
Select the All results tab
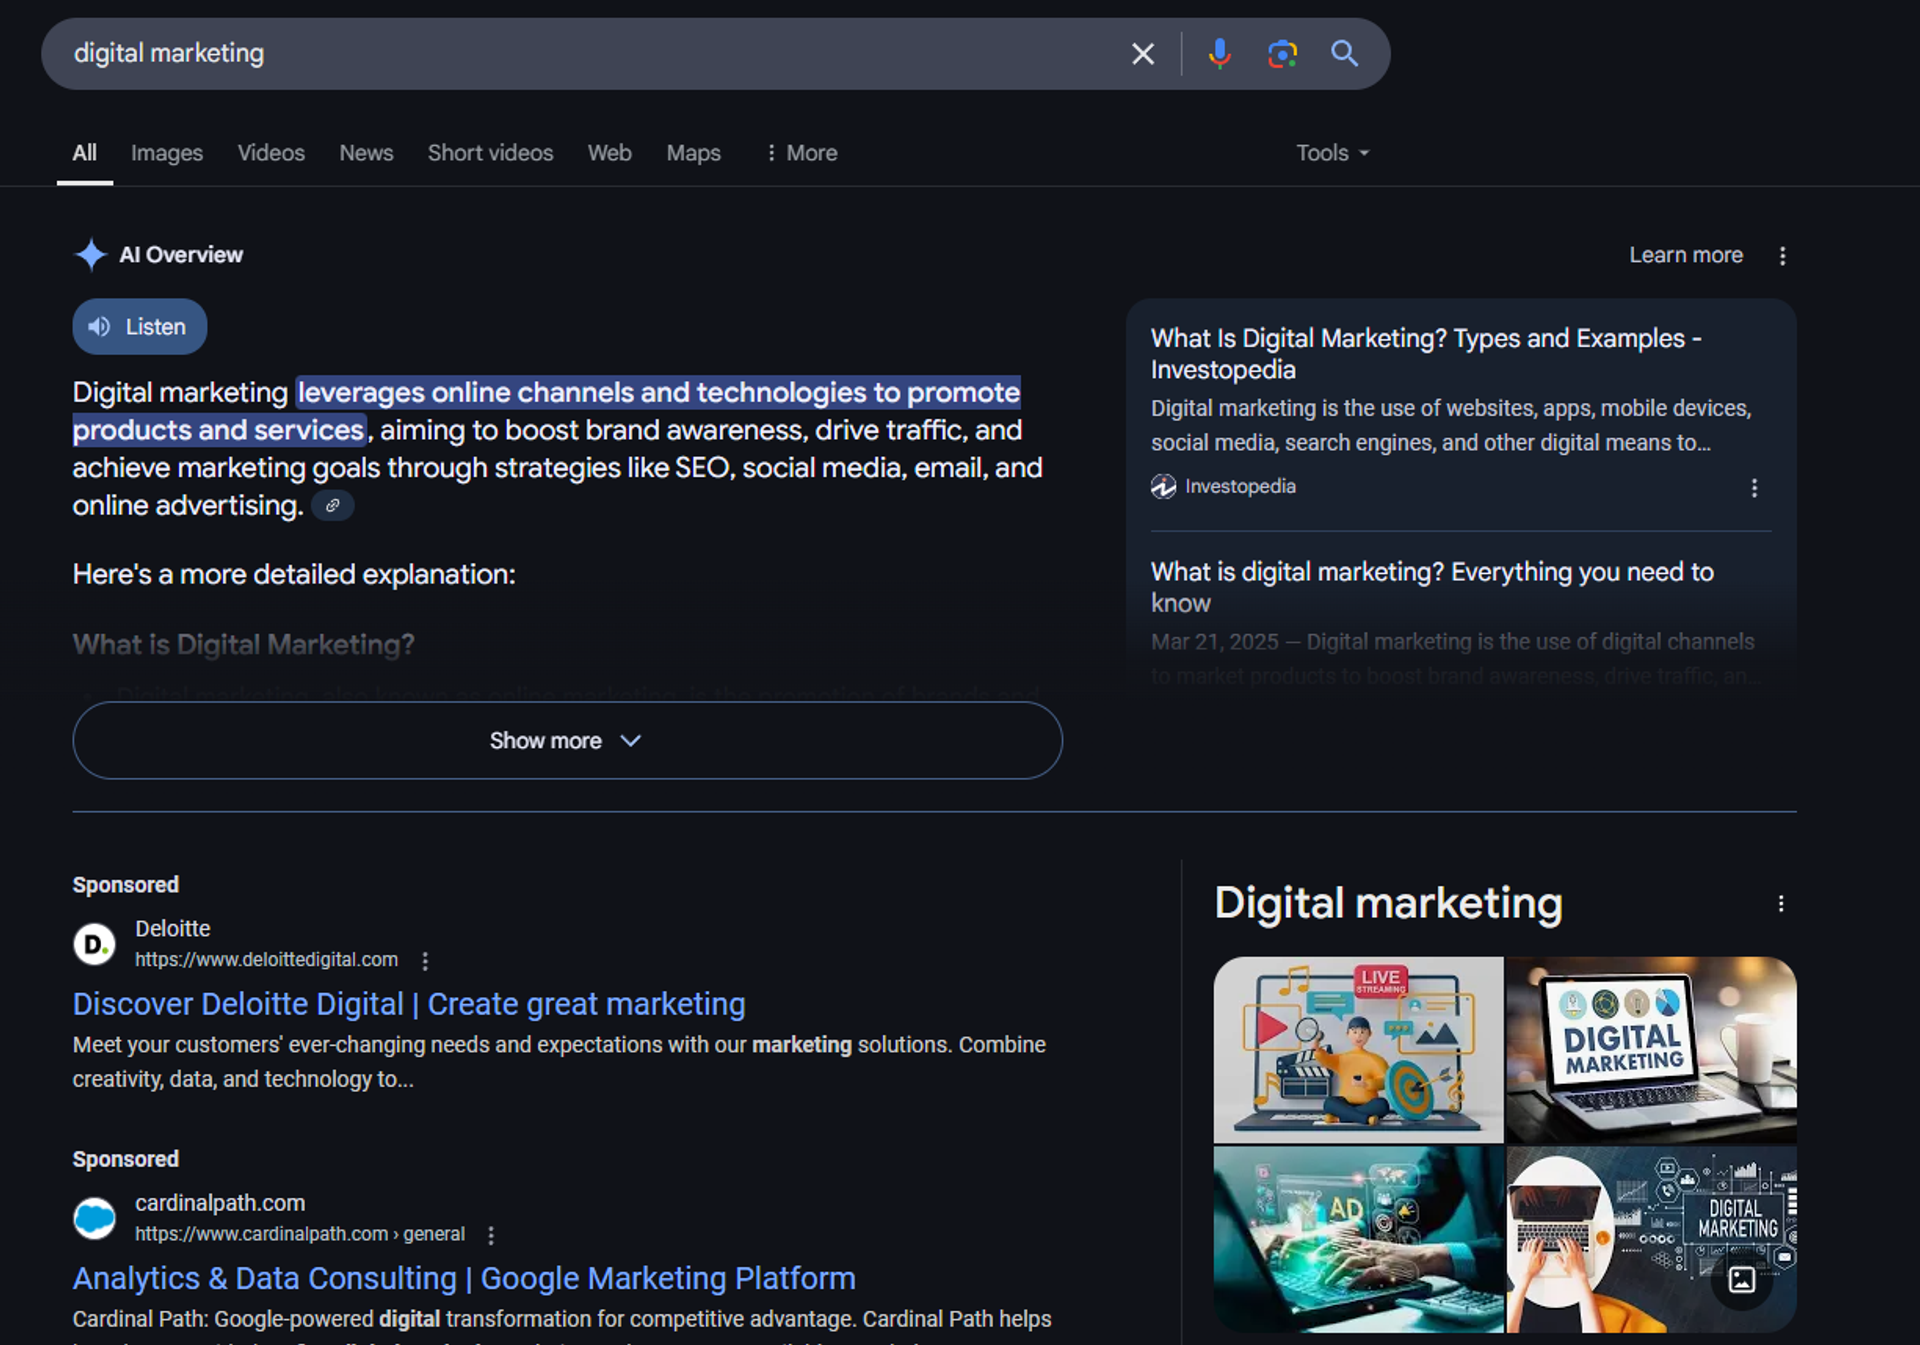(85, 153)
